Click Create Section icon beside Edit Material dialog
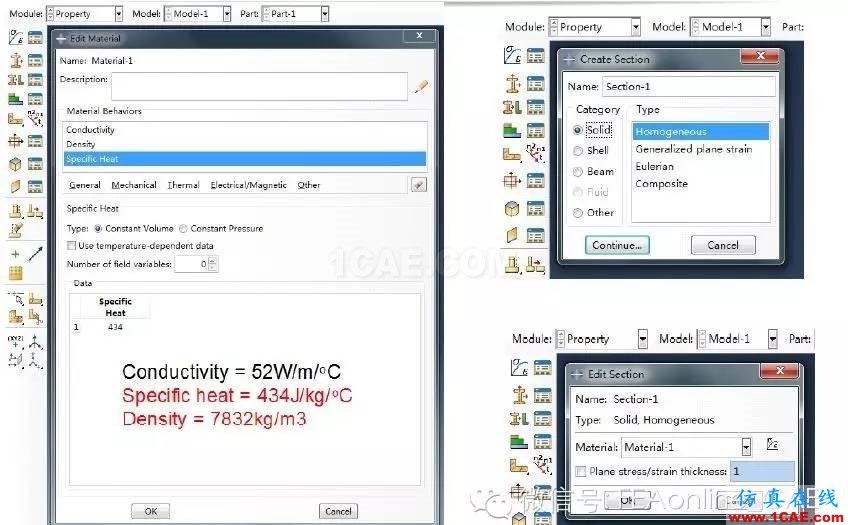The height and width of the screenshot is (525, 848). tap(16, 59)
